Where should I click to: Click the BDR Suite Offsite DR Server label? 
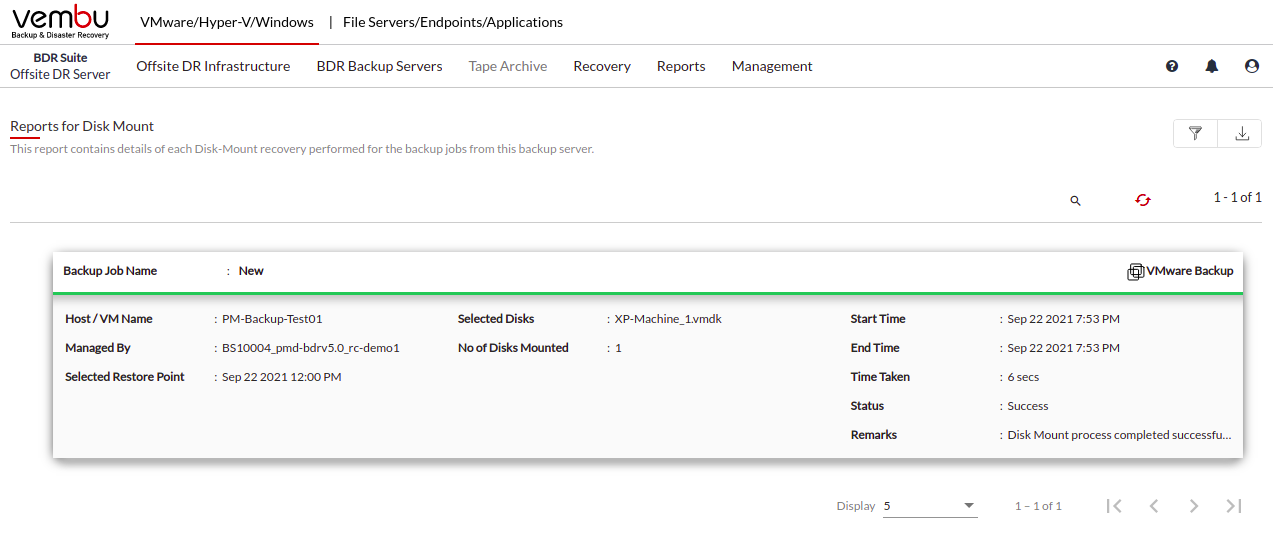[x=60, y=66]
